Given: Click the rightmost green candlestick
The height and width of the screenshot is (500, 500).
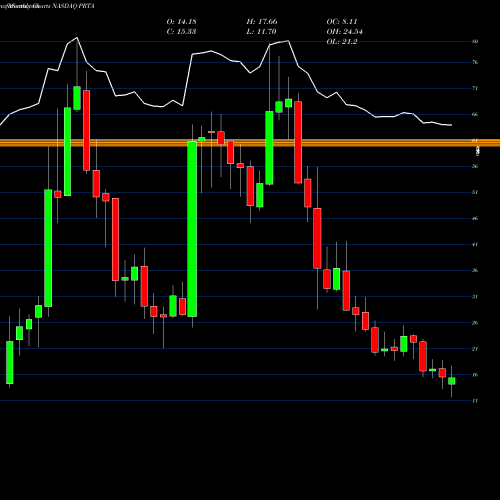Looking at the screenshot, I should click(452, 381).
